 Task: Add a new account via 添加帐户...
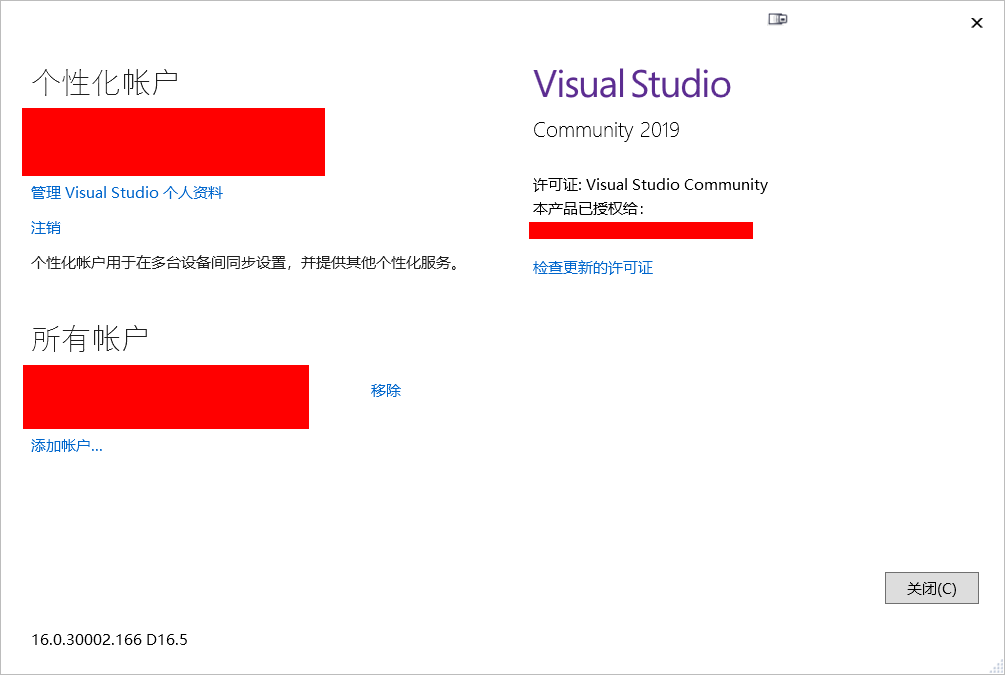click(x=65, y=445)
